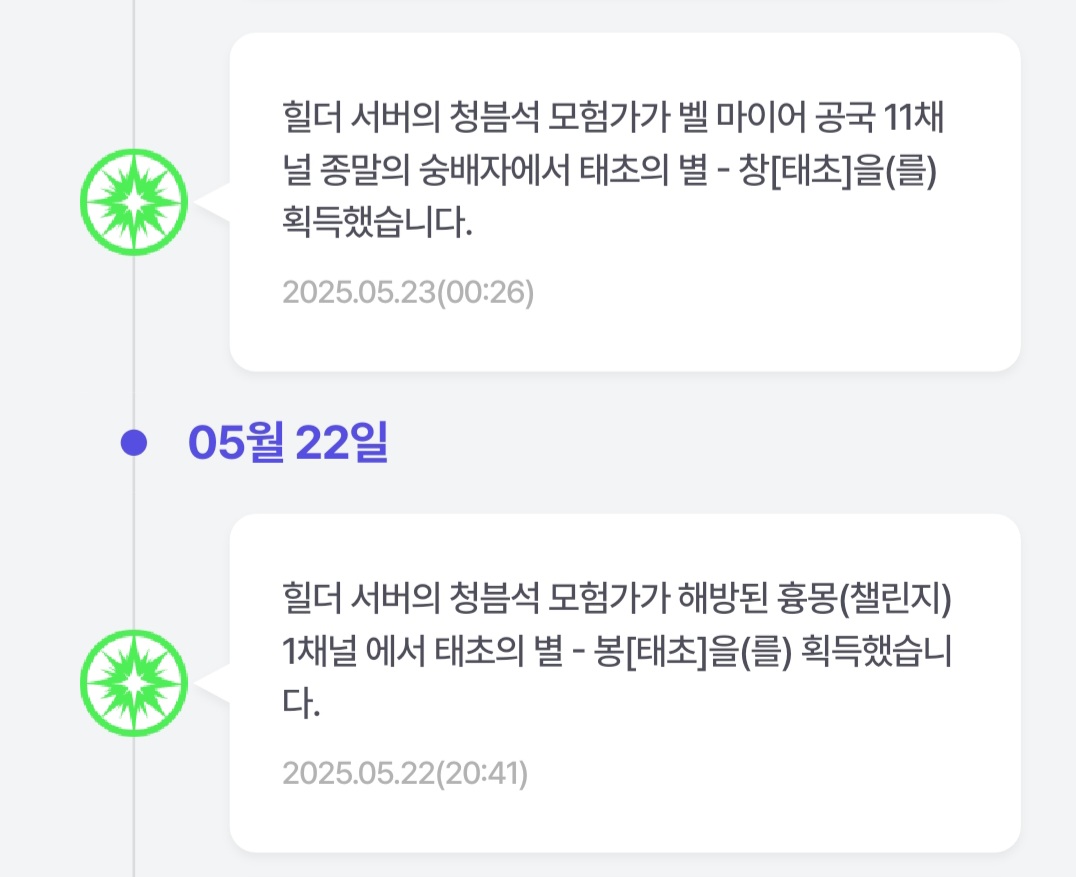The image size is (1076, 877).
Task: Click the blue dot marker for 05월 22일
Action: [x=134, y=443]
